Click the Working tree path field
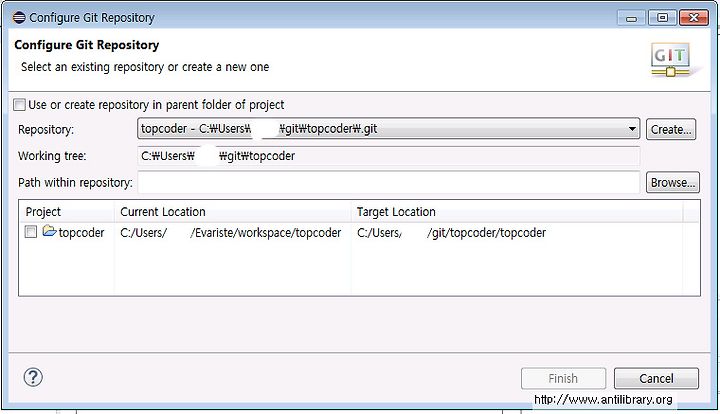720x414 pixels. tap(388, 156)
